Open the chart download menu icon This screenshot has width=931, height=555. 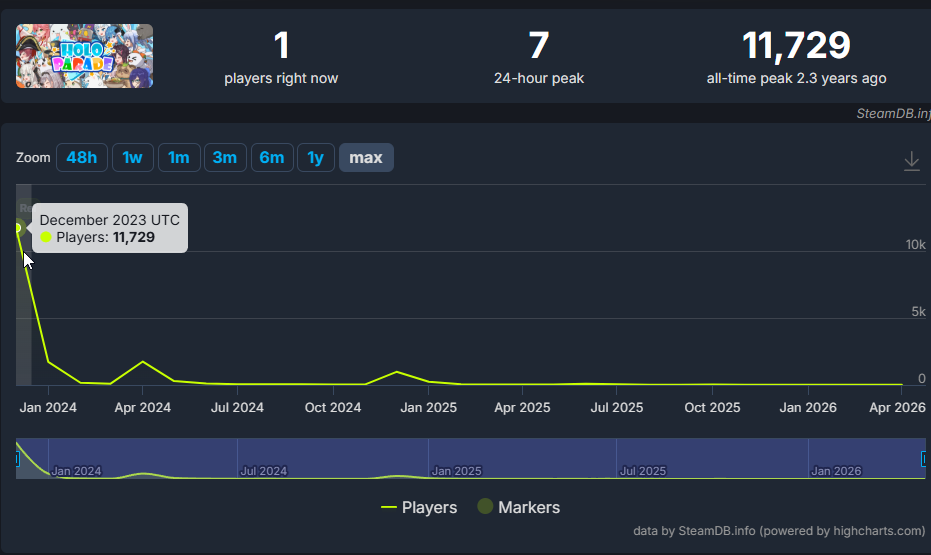[911, 161]
